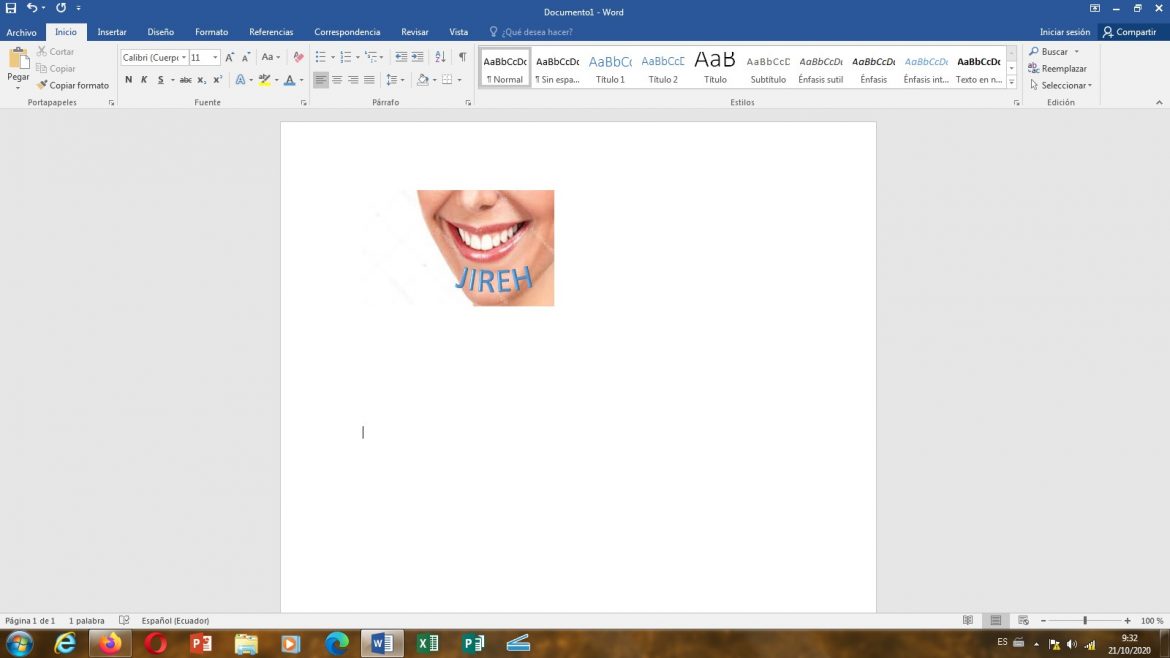Click the superscript x² icon
The height and width of the screenshot is (658, 1170).
tap(218, 80)
